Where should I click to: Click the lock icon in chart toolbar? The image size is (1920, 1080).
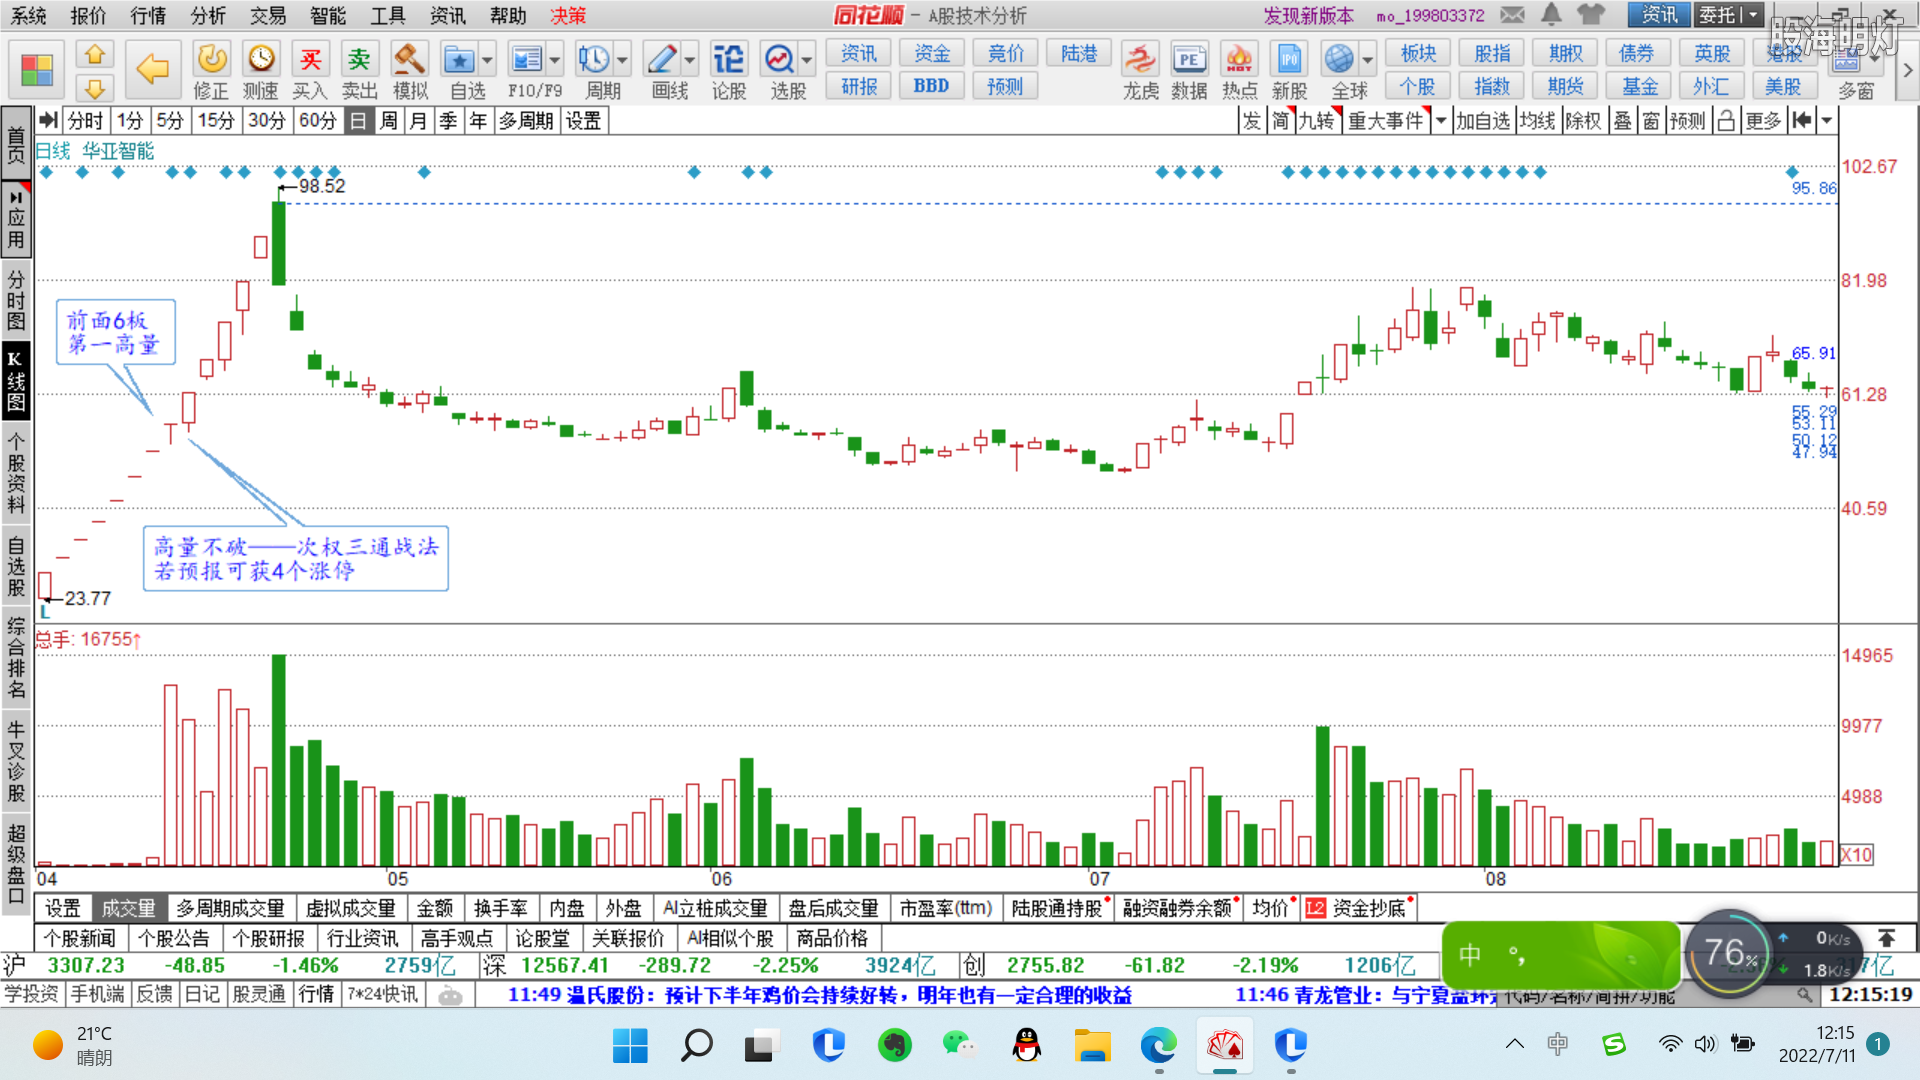pyautogui.click(x=1726, y=121)
